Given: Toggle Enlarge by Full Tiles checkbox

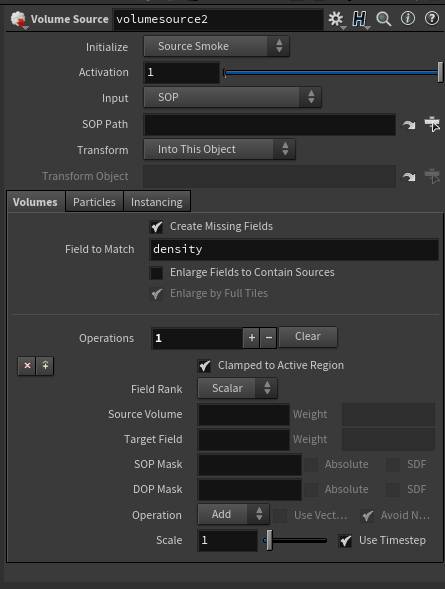Looking at the screenshot, I should (x=156, y=293).
